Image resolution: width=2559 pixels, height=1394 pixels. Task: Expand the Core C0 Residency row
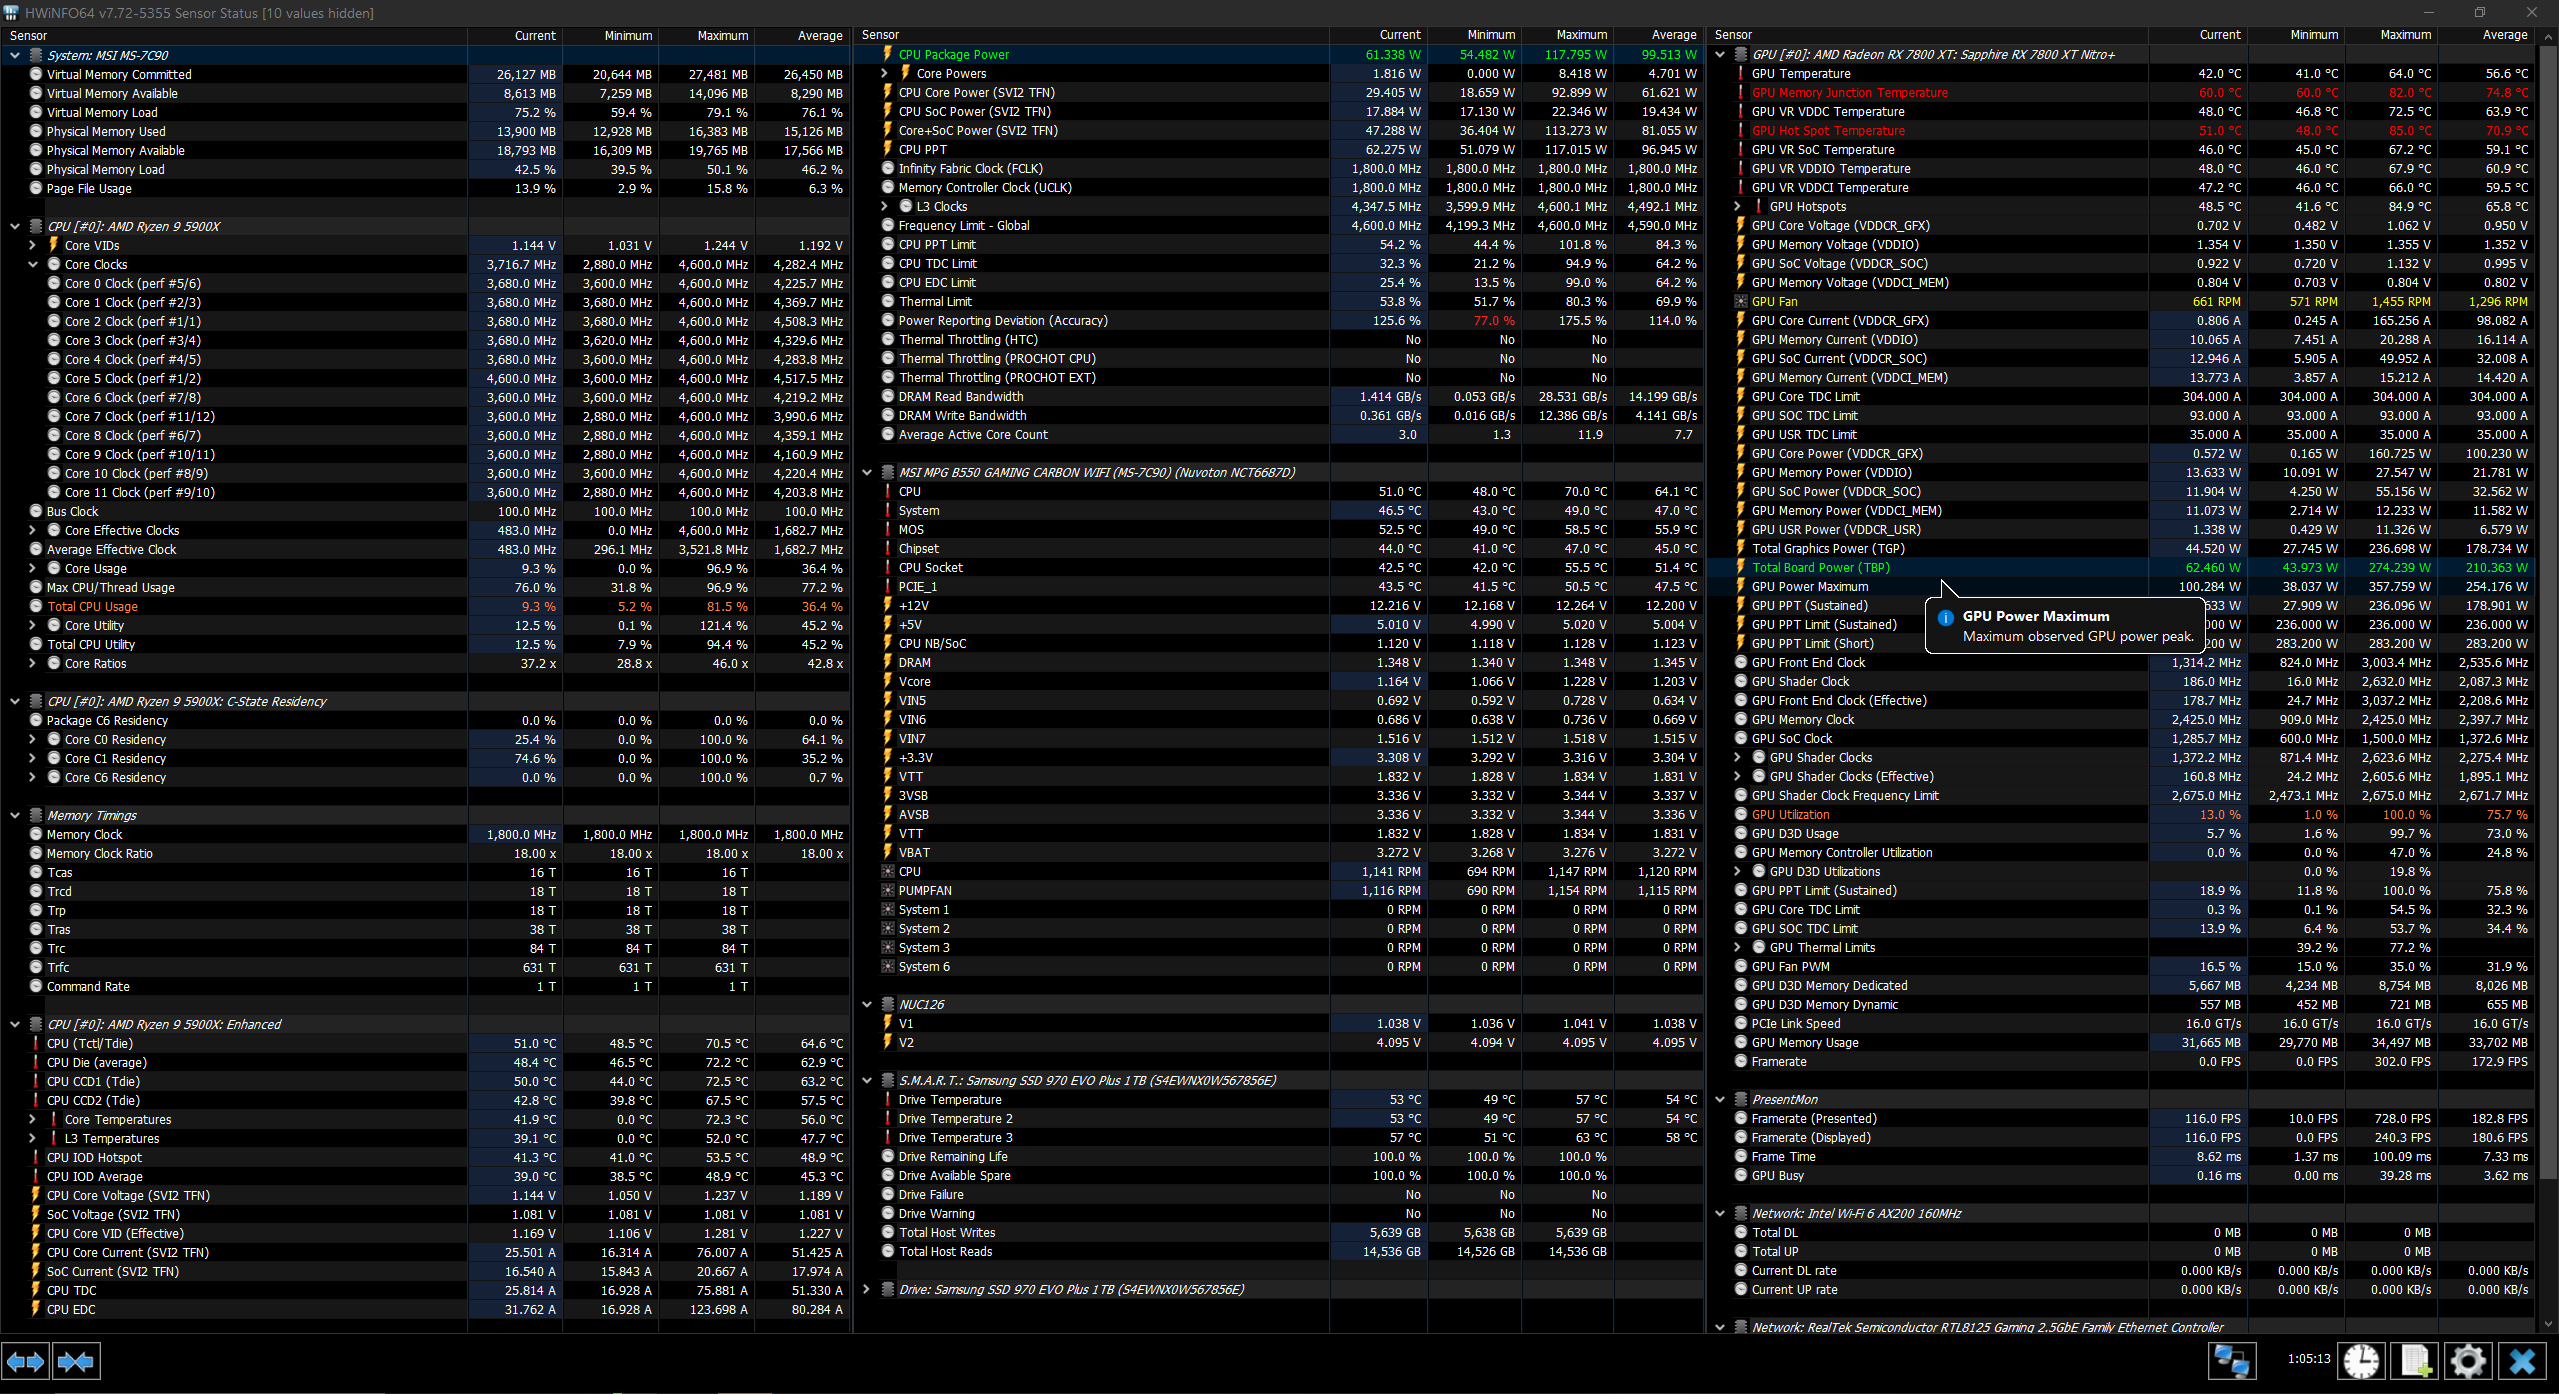coord(32,739)
